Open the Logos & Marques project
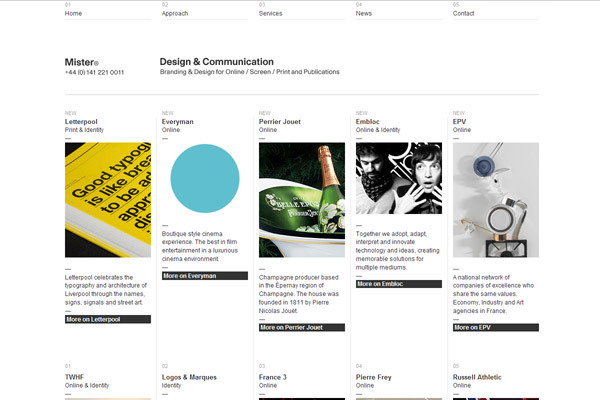Image resolution: width=600 pixels, height=400 pixels. 189,377
